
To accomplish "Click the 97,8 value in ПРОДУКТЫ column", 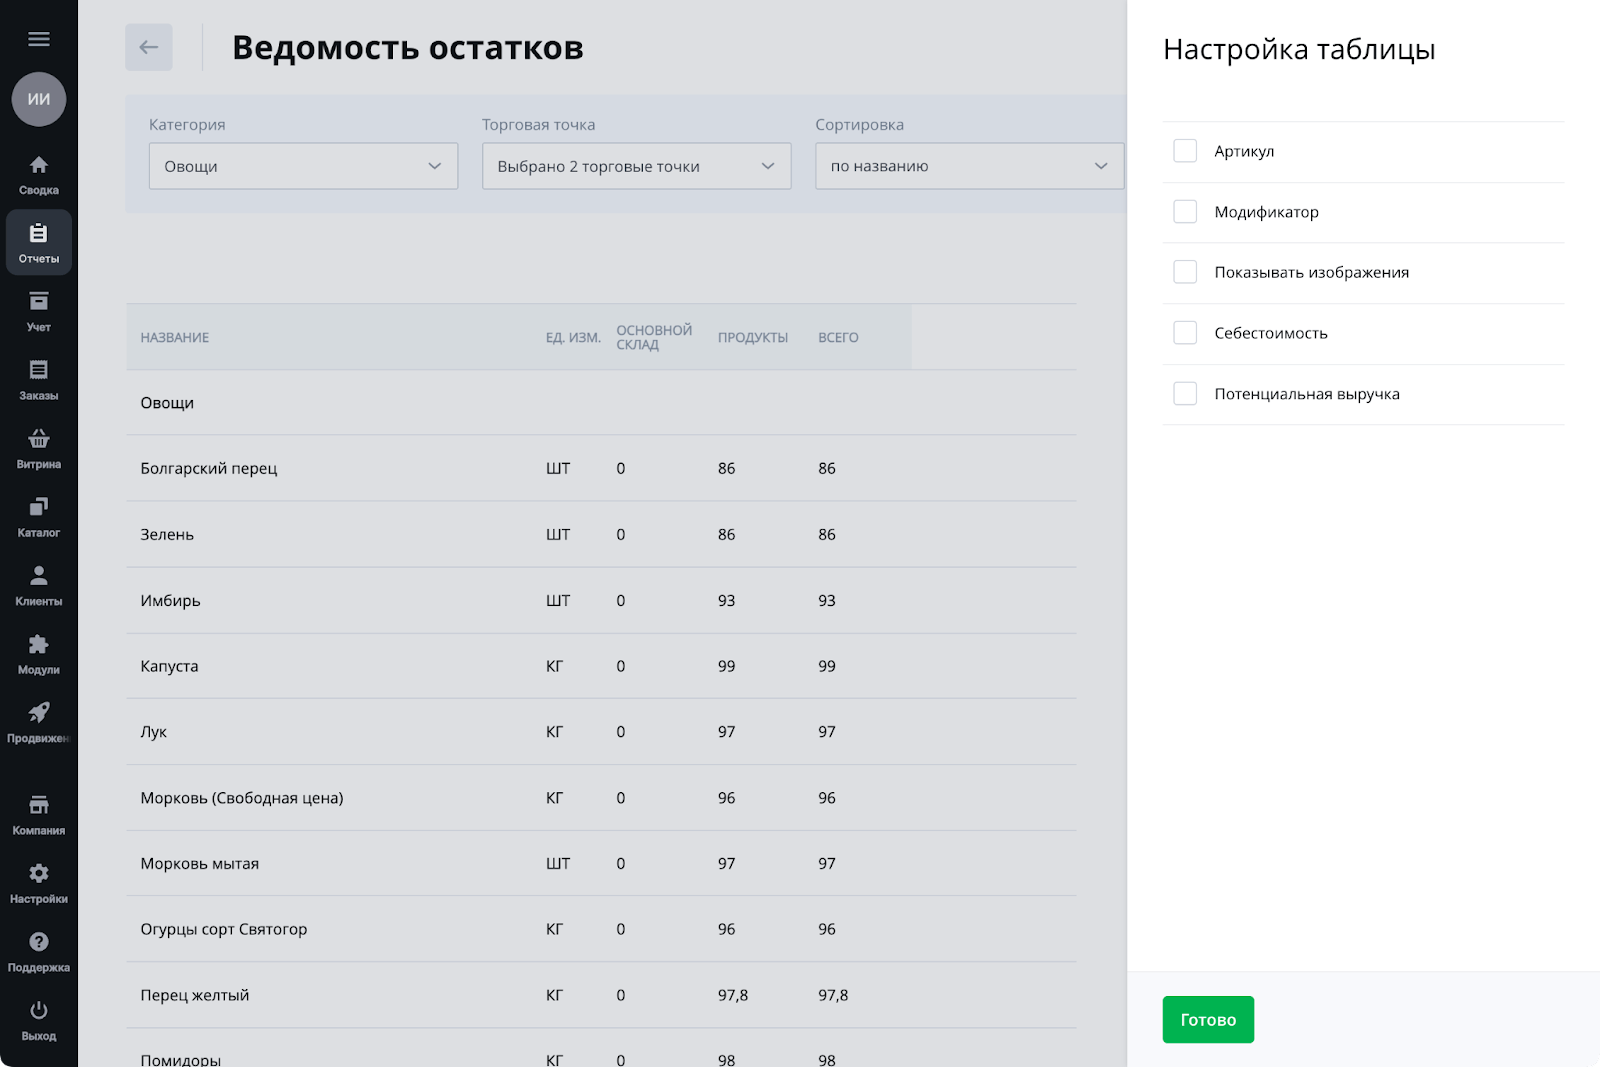I will click(733, 995).
